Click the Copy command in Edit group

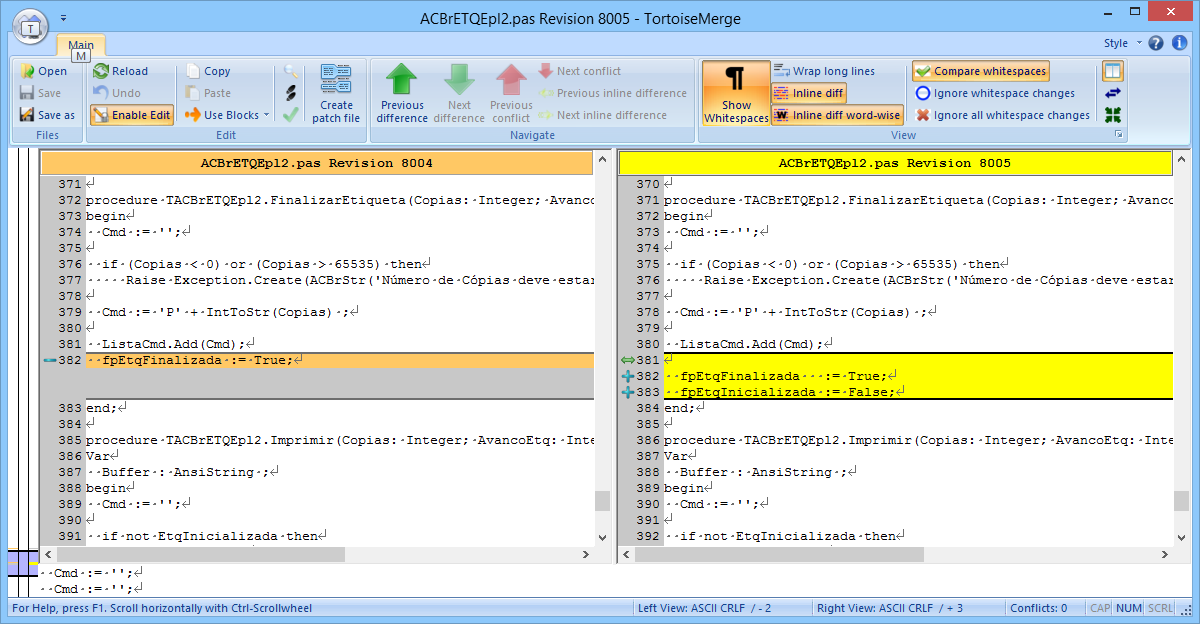click(208, 71)
